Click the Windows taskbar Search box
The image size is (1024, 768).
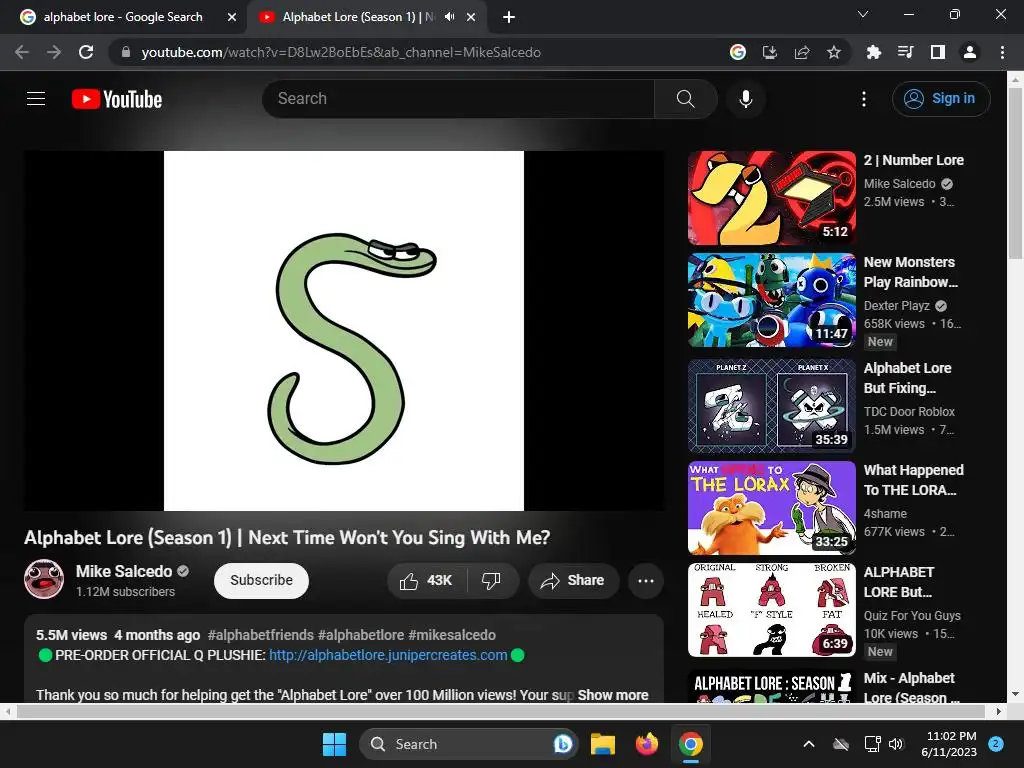468,744
